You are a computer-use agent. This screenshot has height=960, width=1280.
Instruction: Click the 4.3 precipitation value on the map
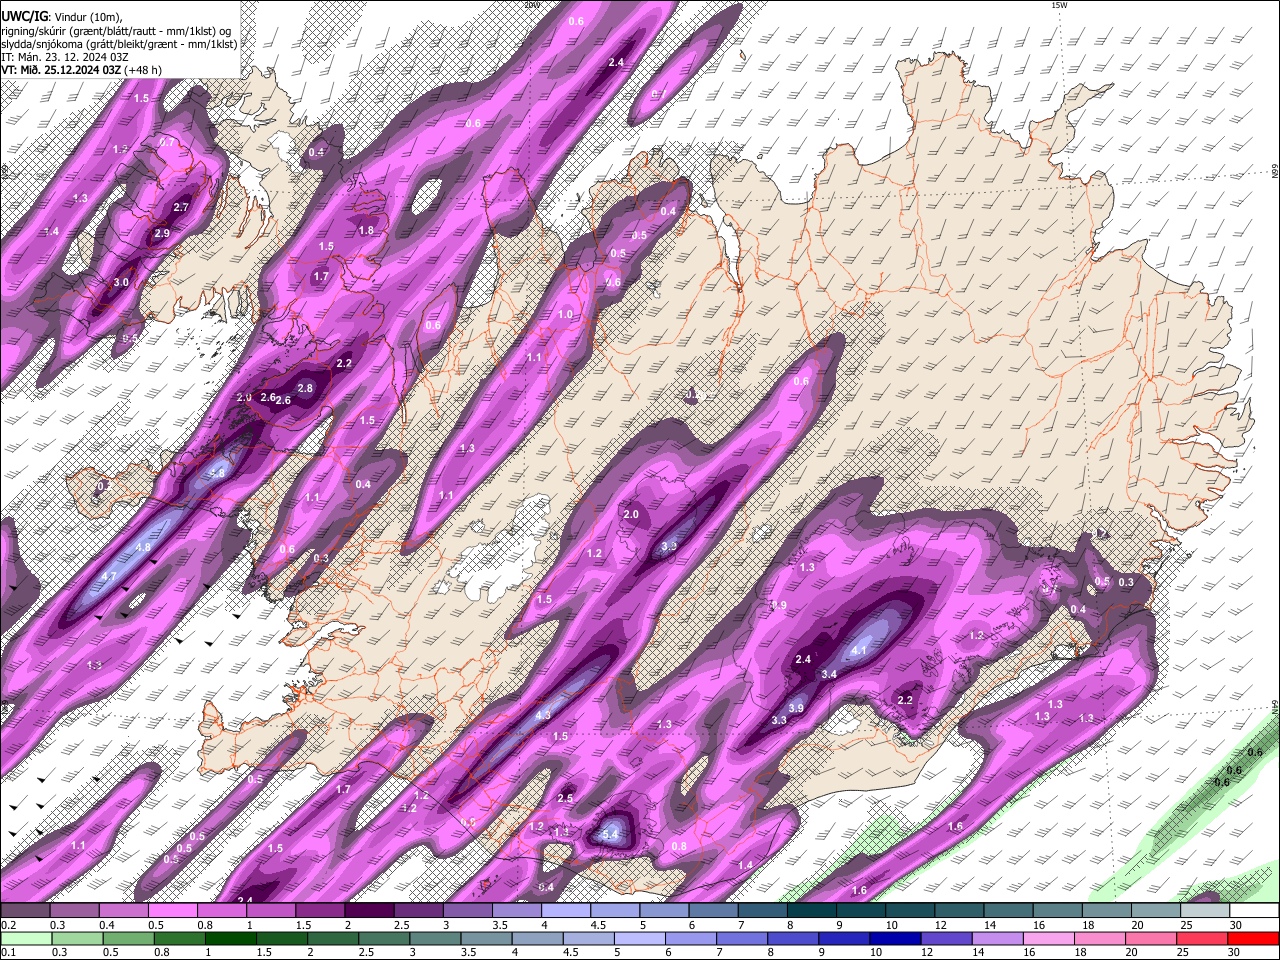pyautogui.click(x=543, y=715)
